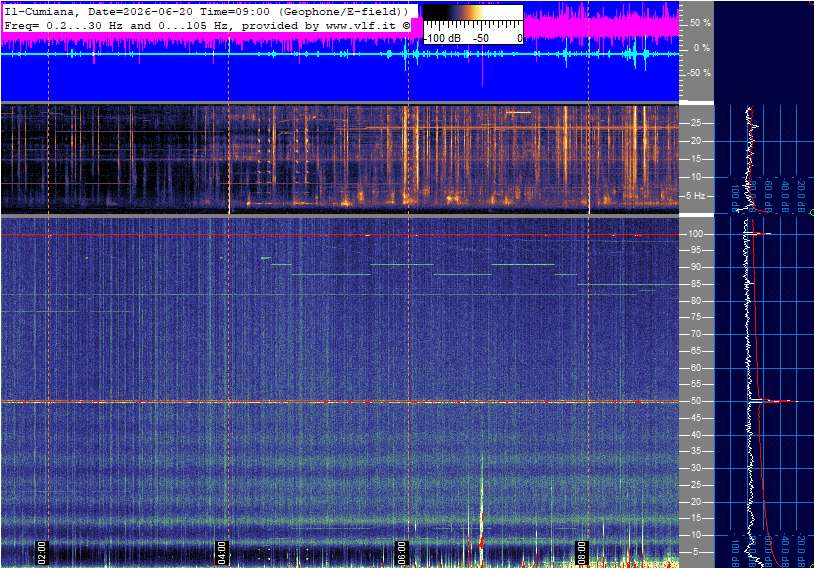Click the 70 Hz tick label
815x569 pixels.
point(695,334)
